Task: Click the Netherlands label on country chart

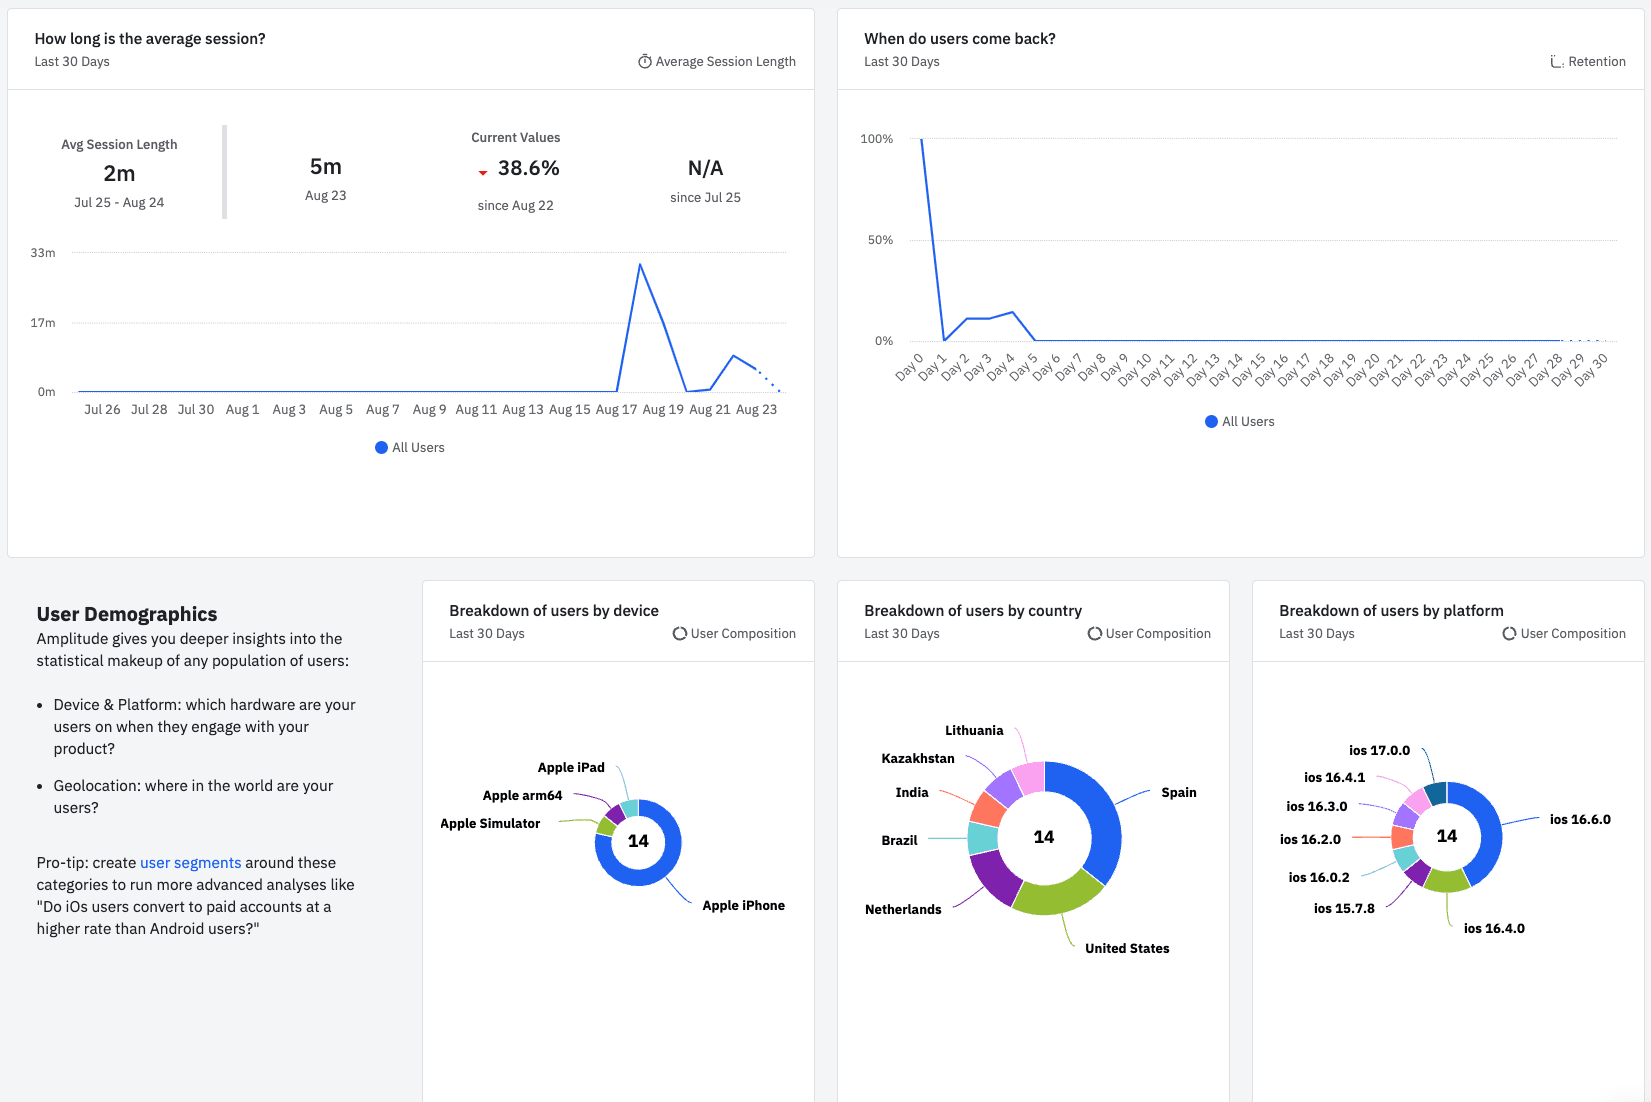Action: pos(902,910)
